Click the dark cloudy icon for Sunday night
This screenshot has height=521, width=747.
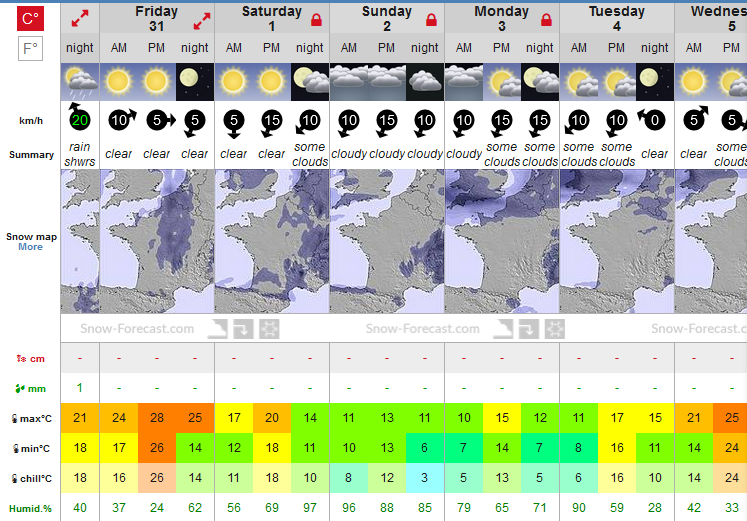click(425, 82)
